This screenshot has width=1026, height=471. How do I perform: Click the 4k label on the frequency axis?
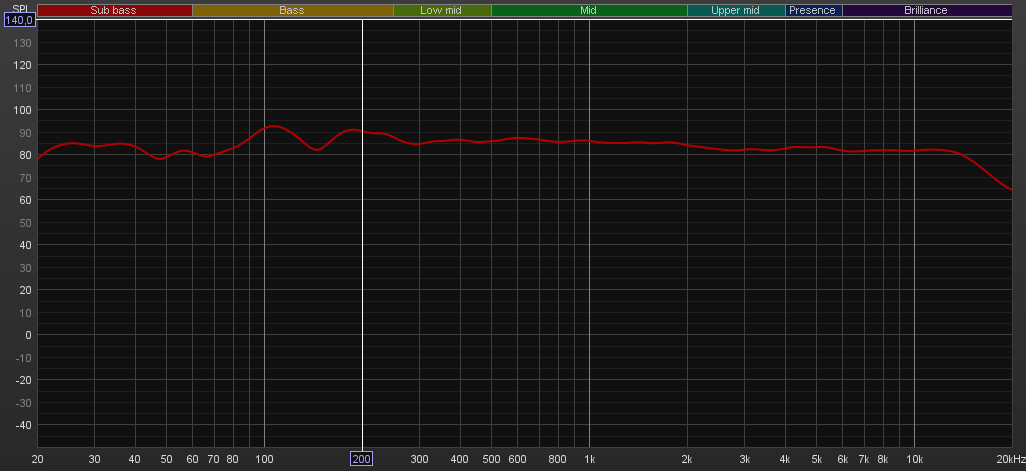point(785,459)
